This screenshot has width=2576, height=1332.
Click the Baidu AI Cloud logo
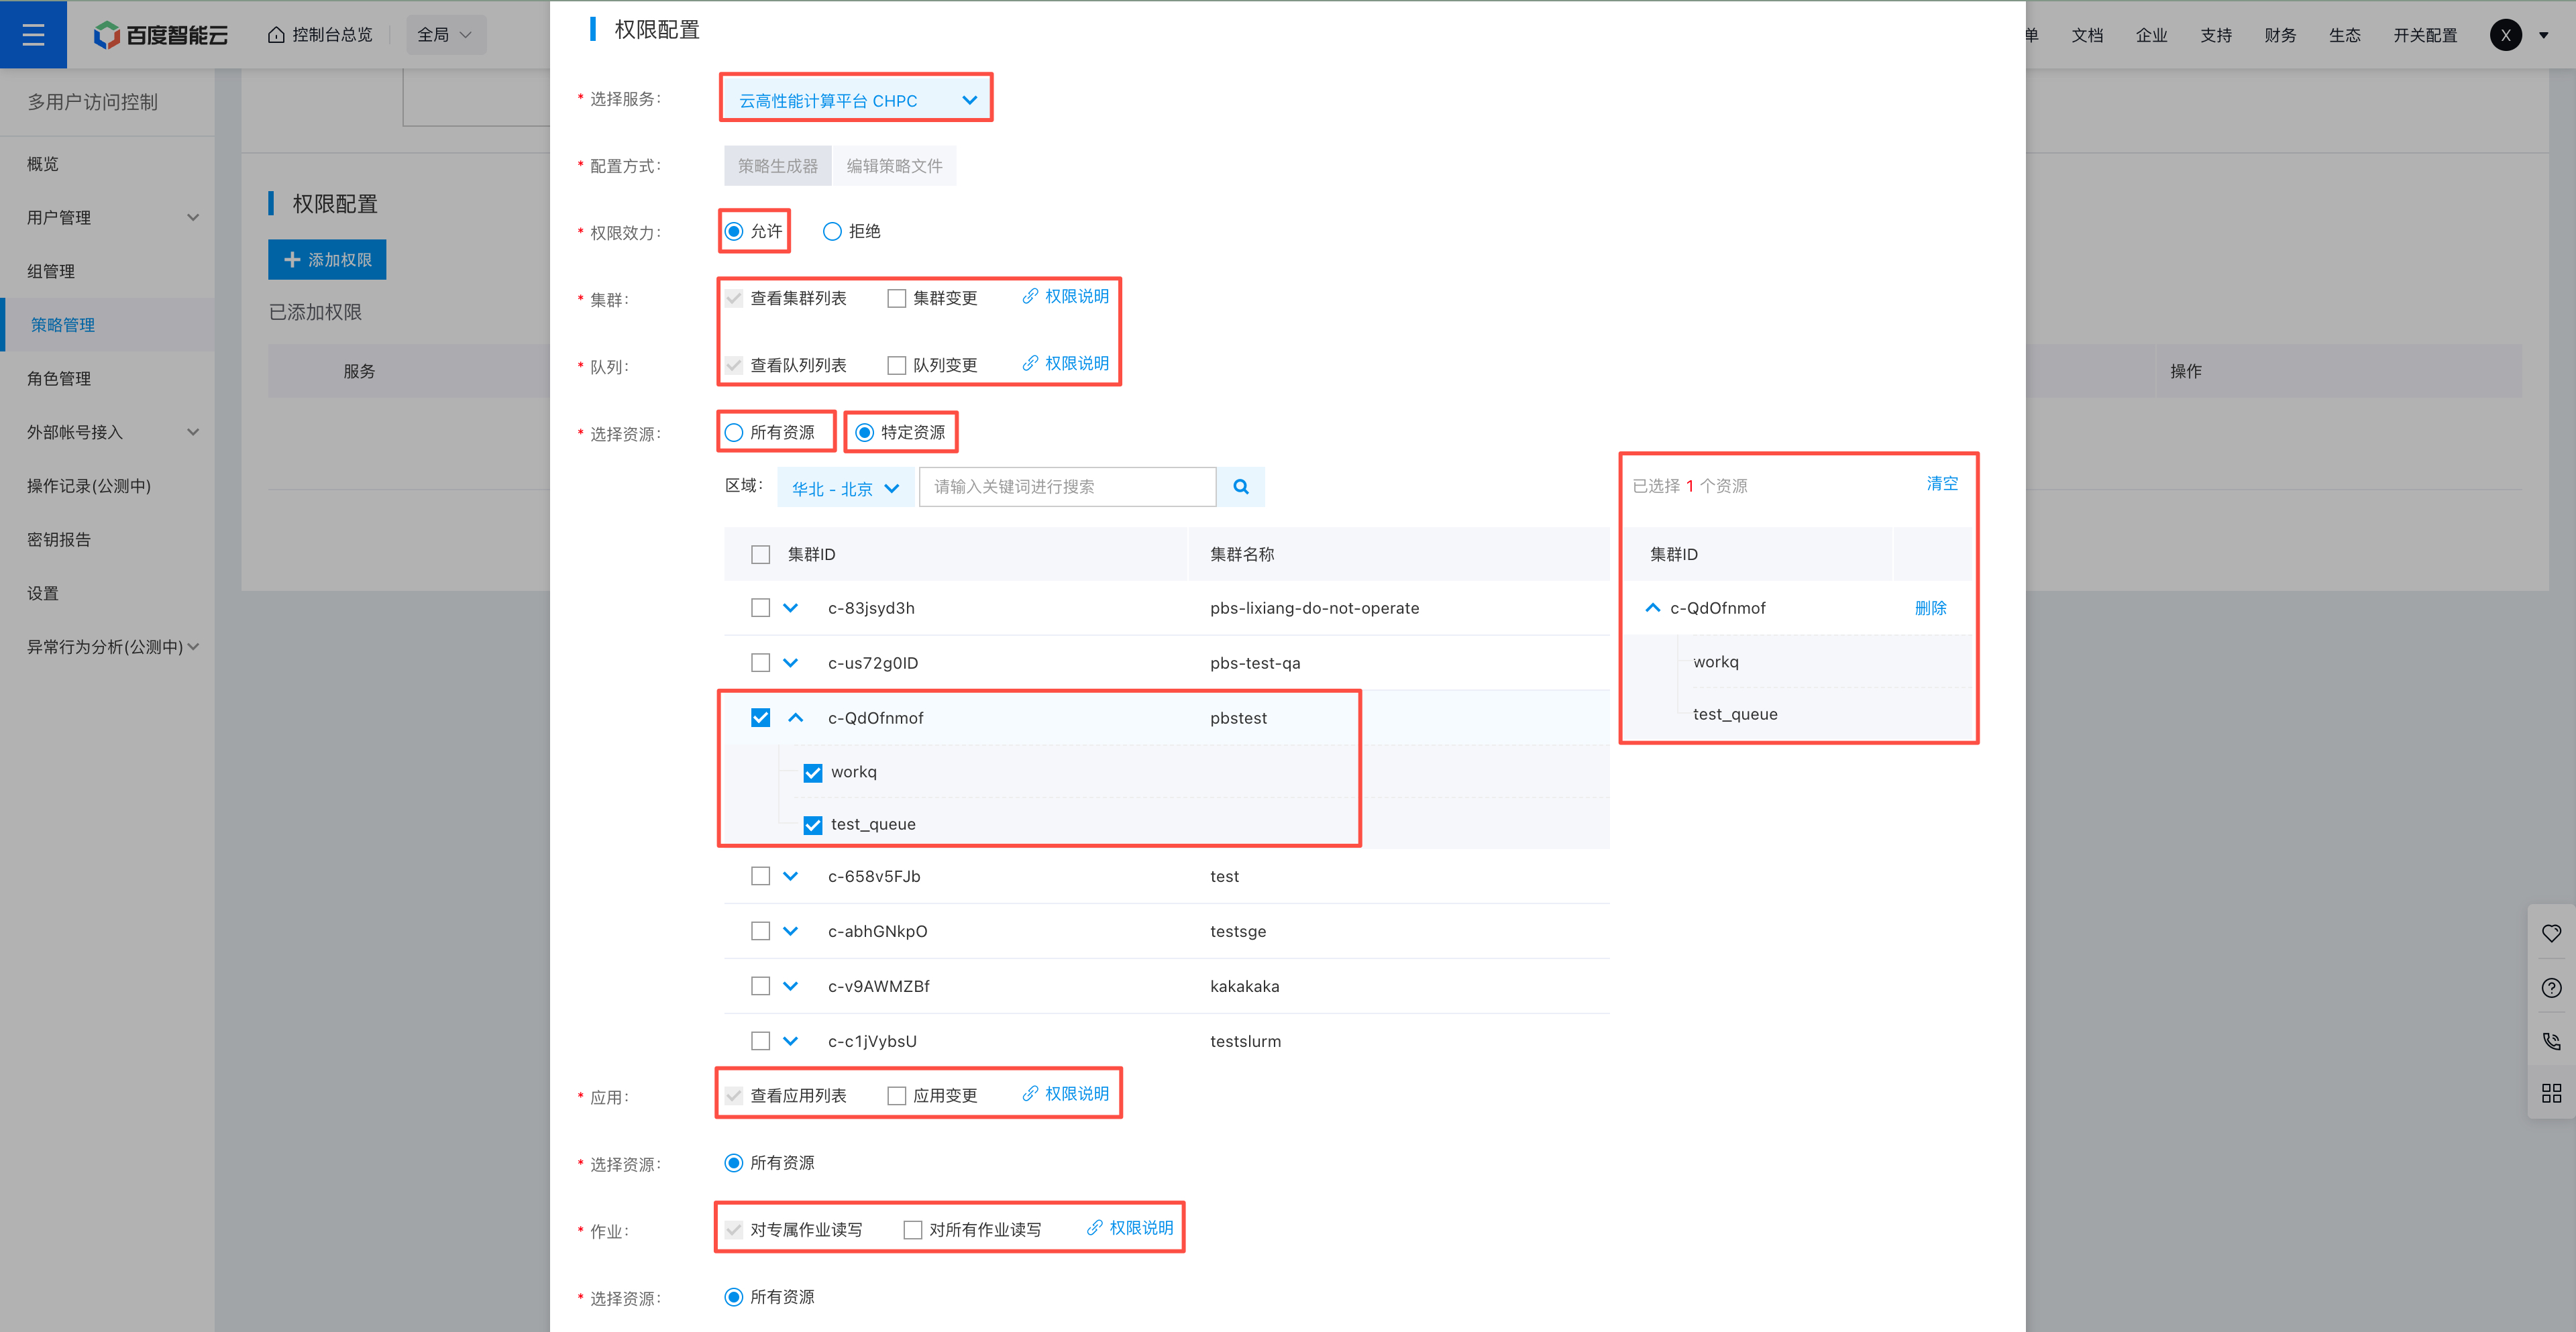pyautogui.click(x=161, y=35)
